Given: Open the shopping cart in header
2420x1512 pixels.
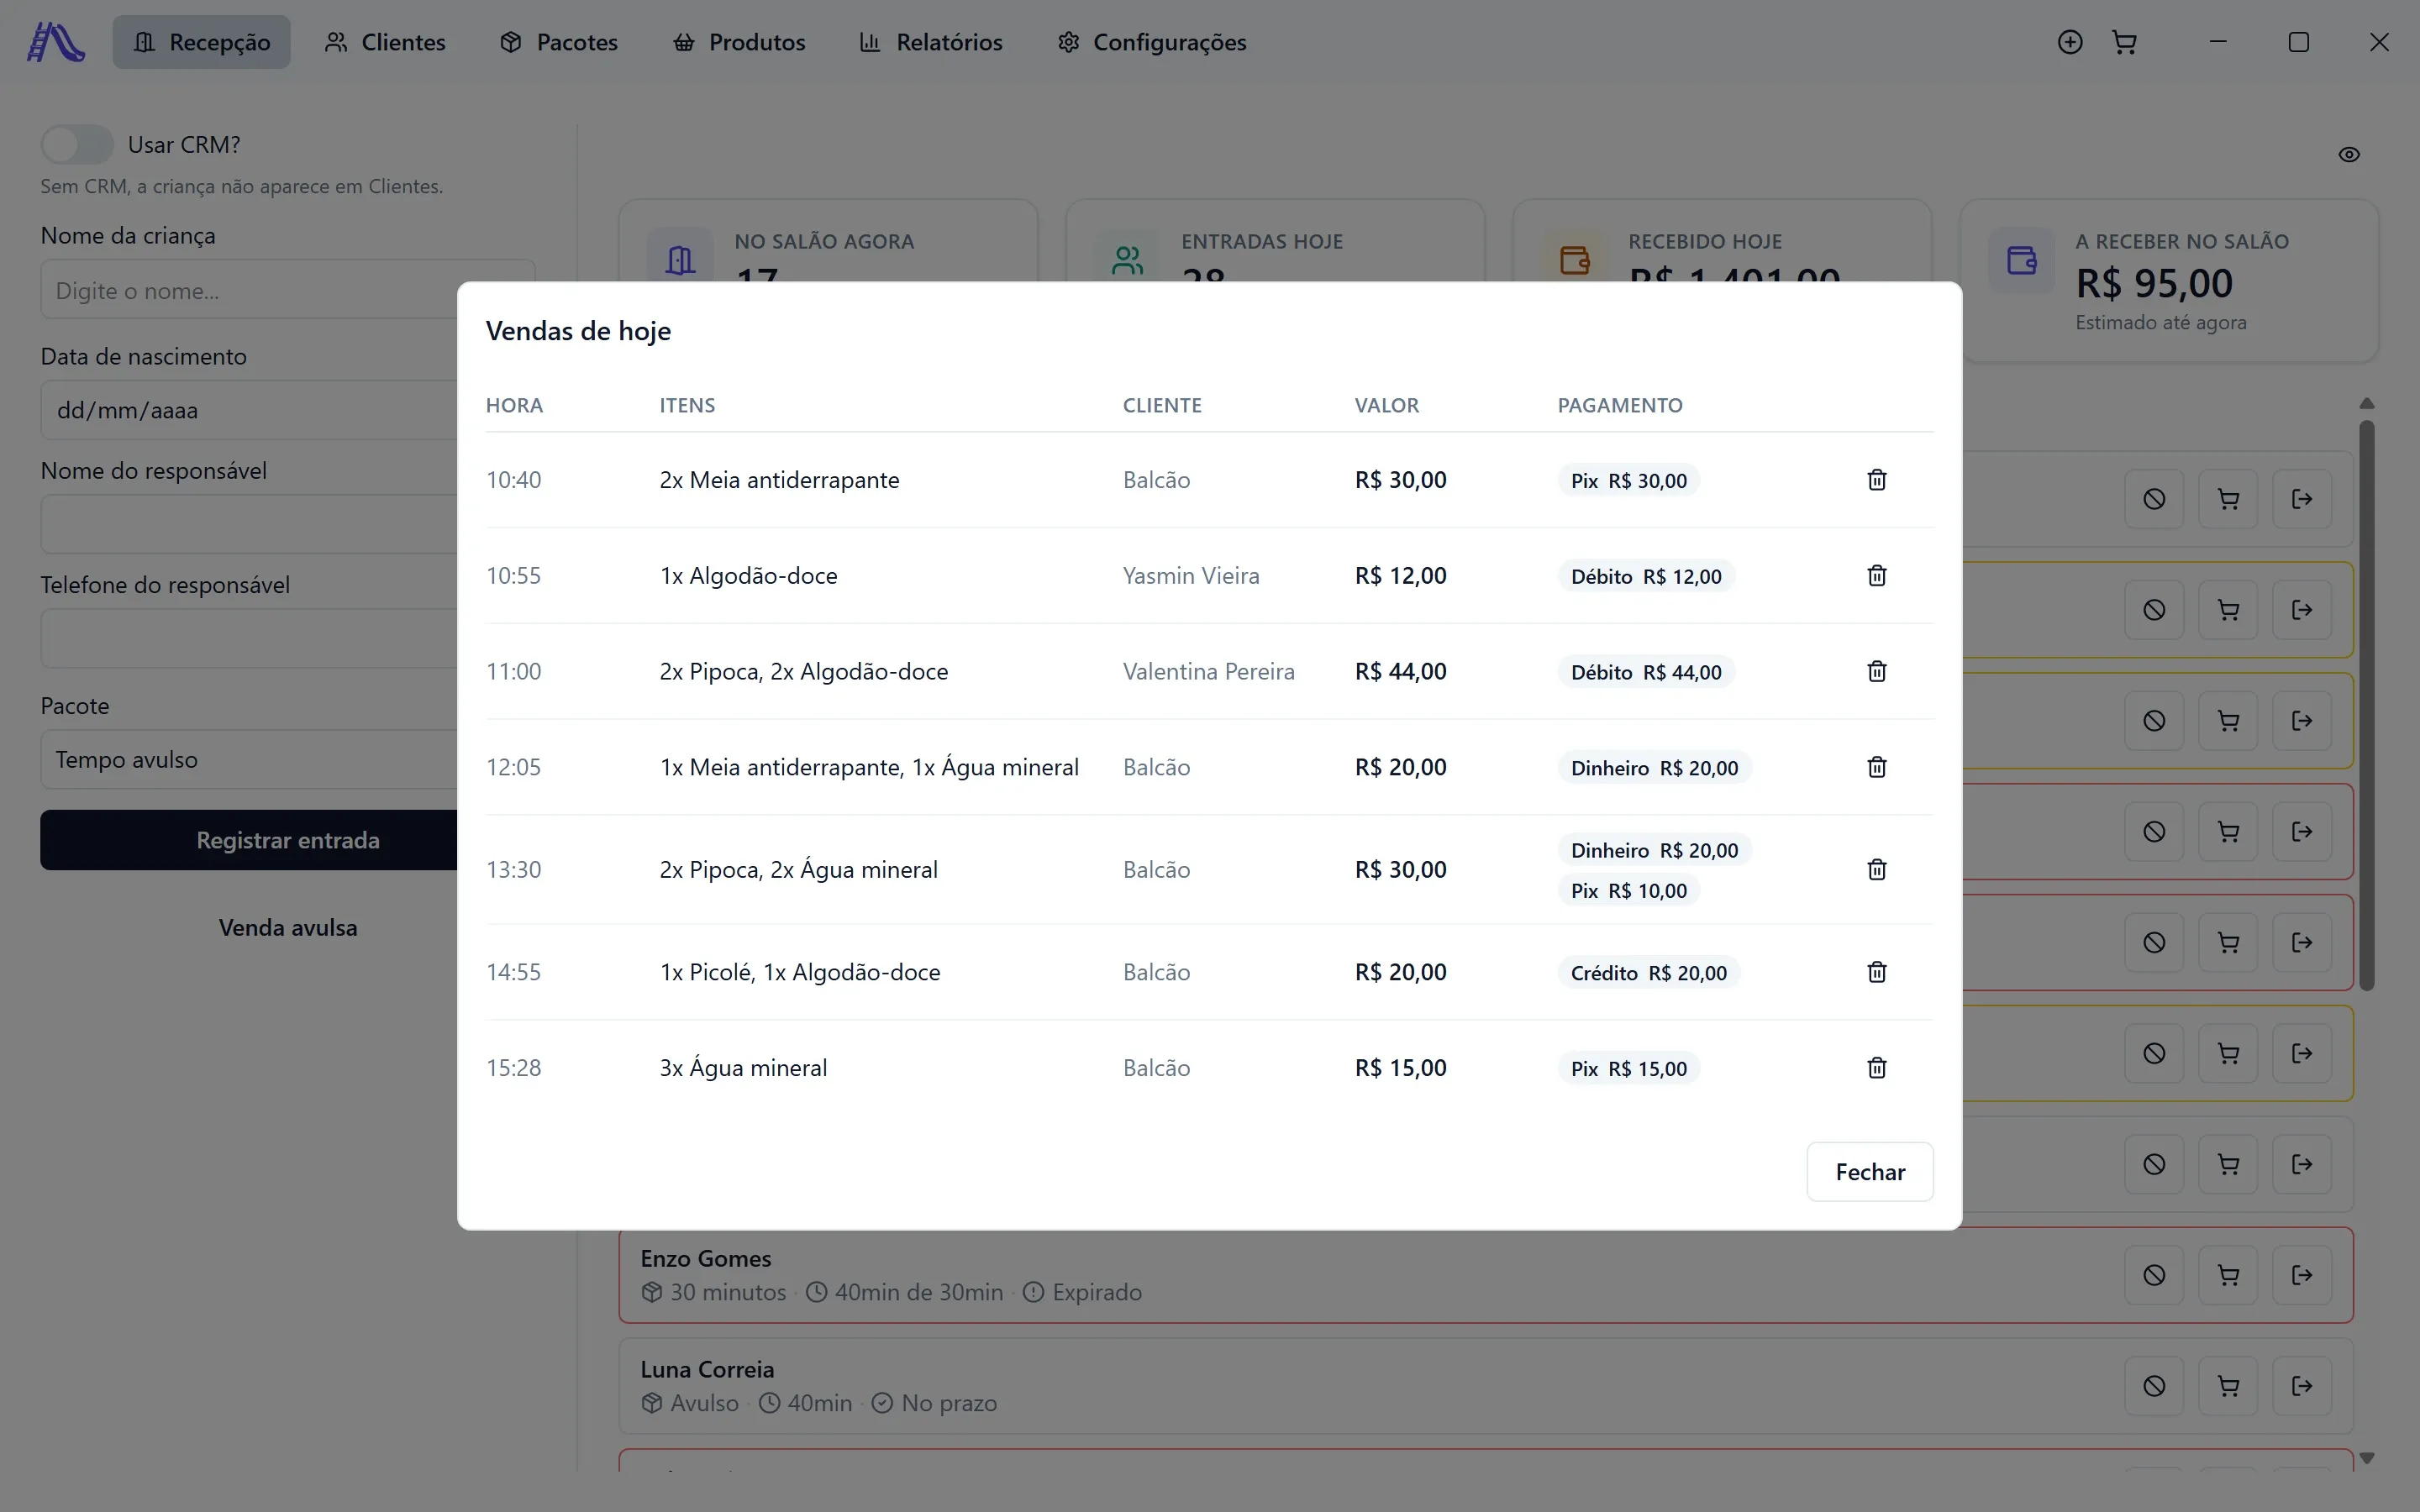Looking at the screenshot, I should pos(2125,42).
